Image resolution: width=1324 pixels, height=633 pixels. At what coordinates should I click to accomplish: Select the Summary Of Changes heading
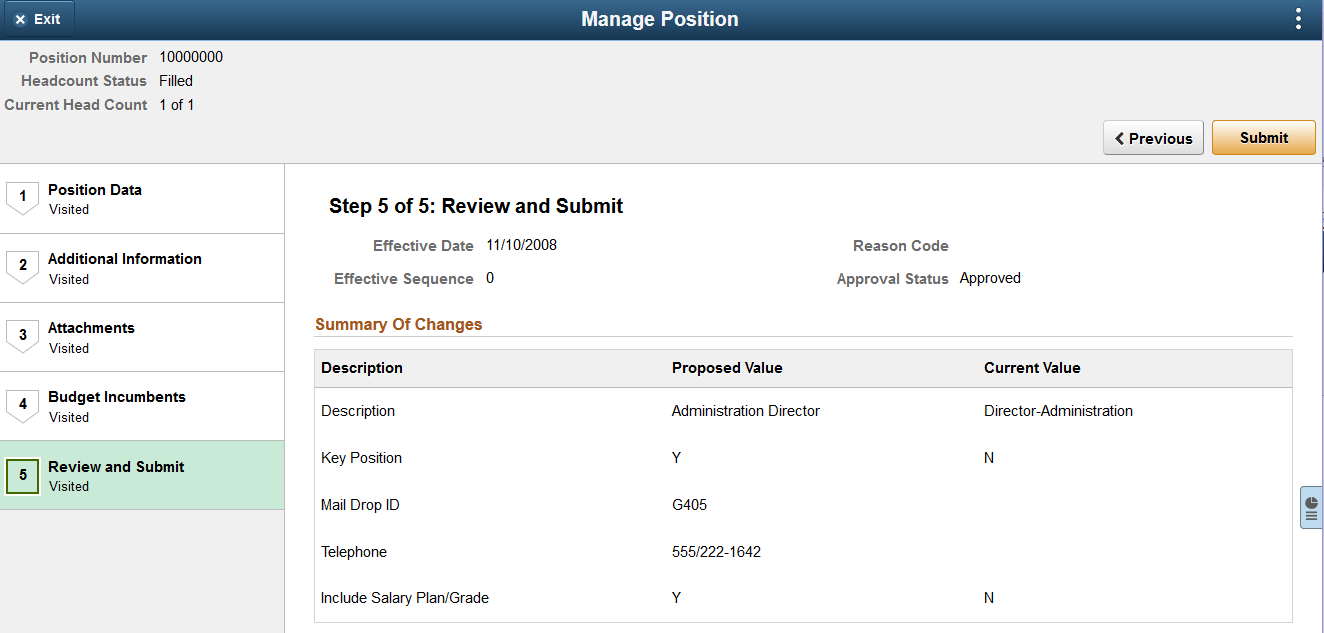[398, 324]
